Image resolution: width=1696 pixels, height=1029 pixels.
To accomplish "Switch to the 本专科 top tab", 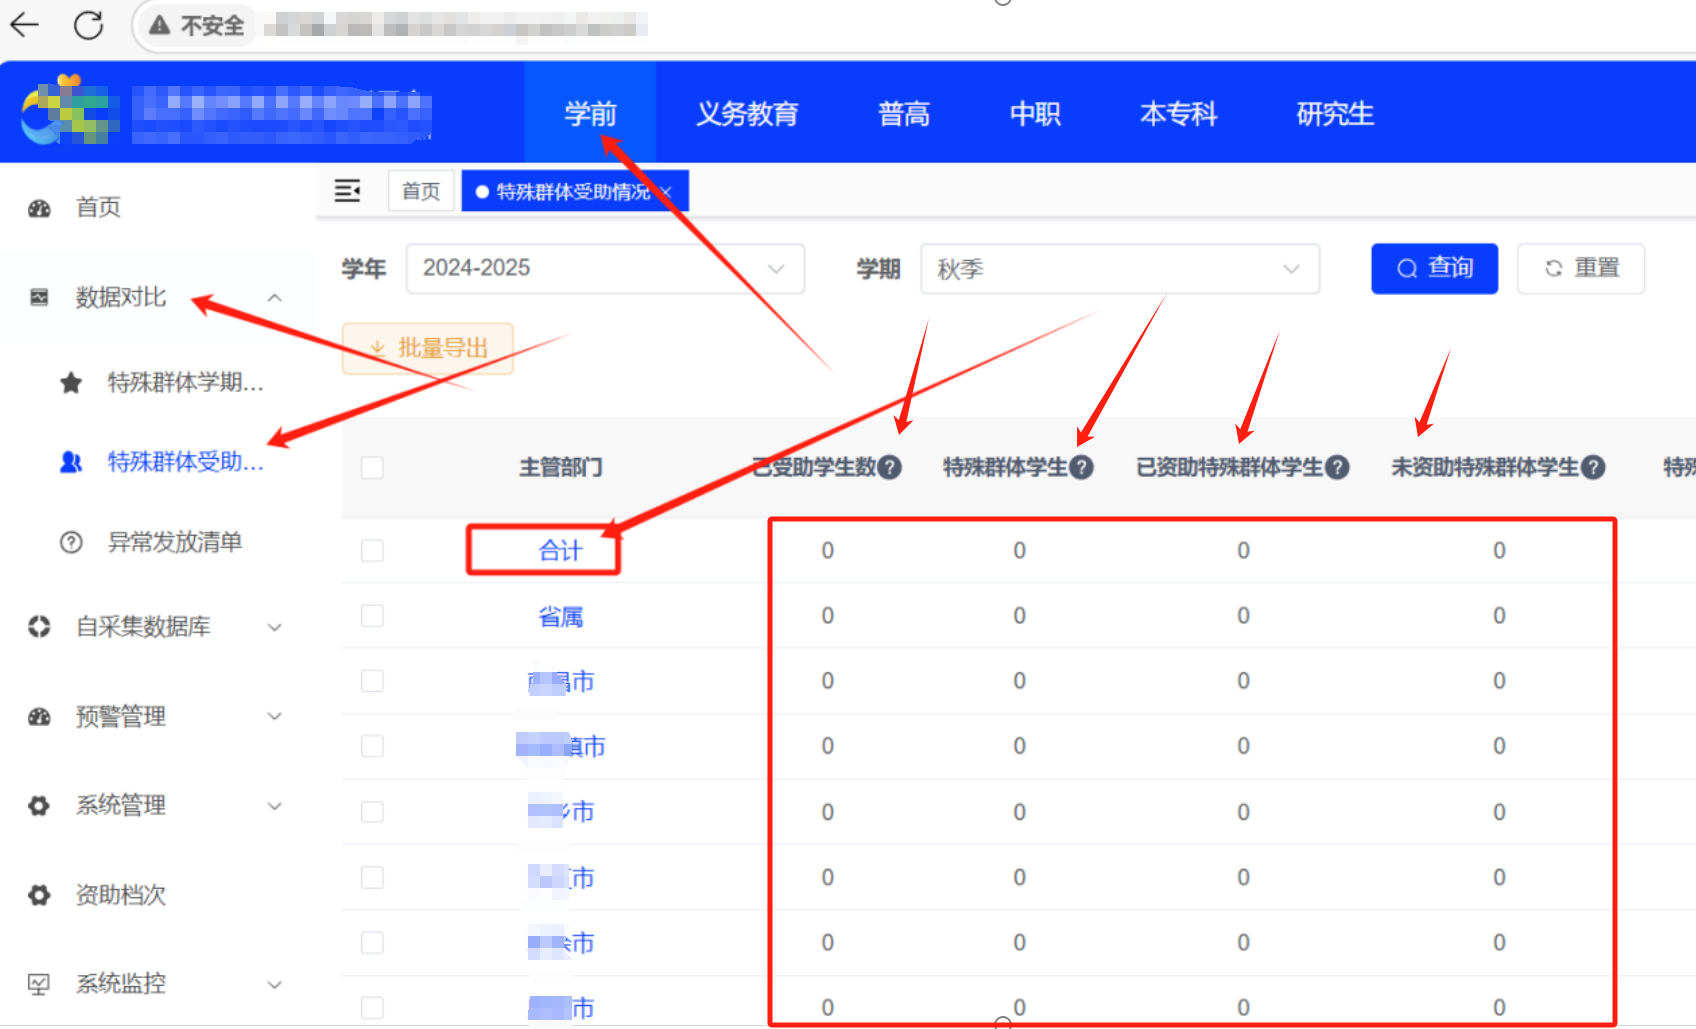I will 1179,113.
